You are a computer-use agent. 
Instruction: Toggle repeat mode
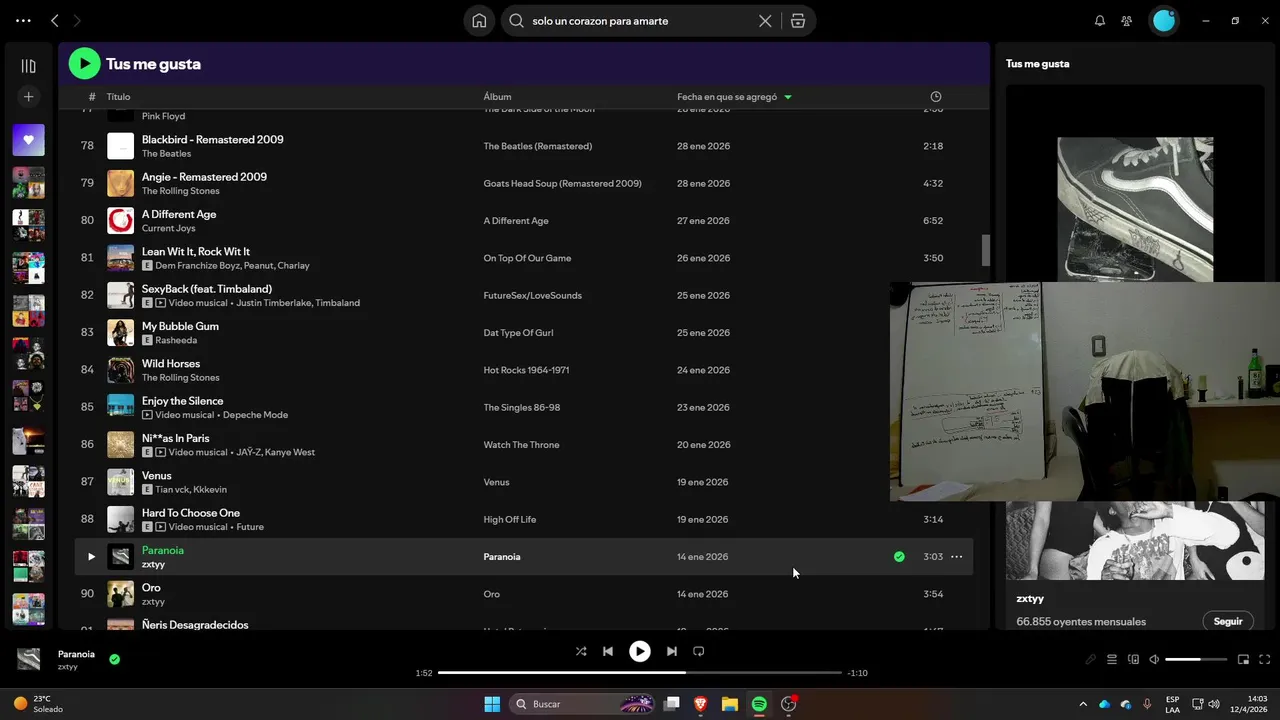699,651
